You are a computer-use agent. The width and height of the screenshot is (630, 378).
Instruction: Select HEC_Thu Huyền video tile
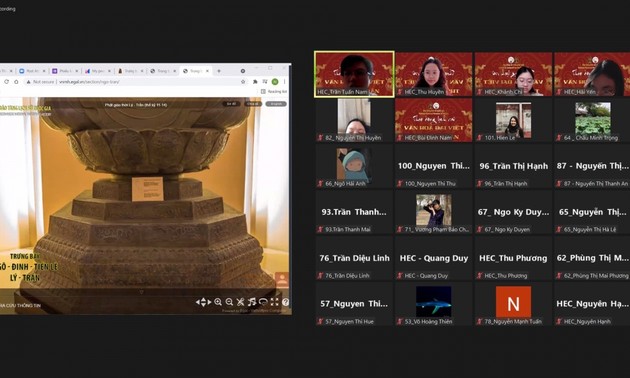pyautogui.click(x=434, y=74)
